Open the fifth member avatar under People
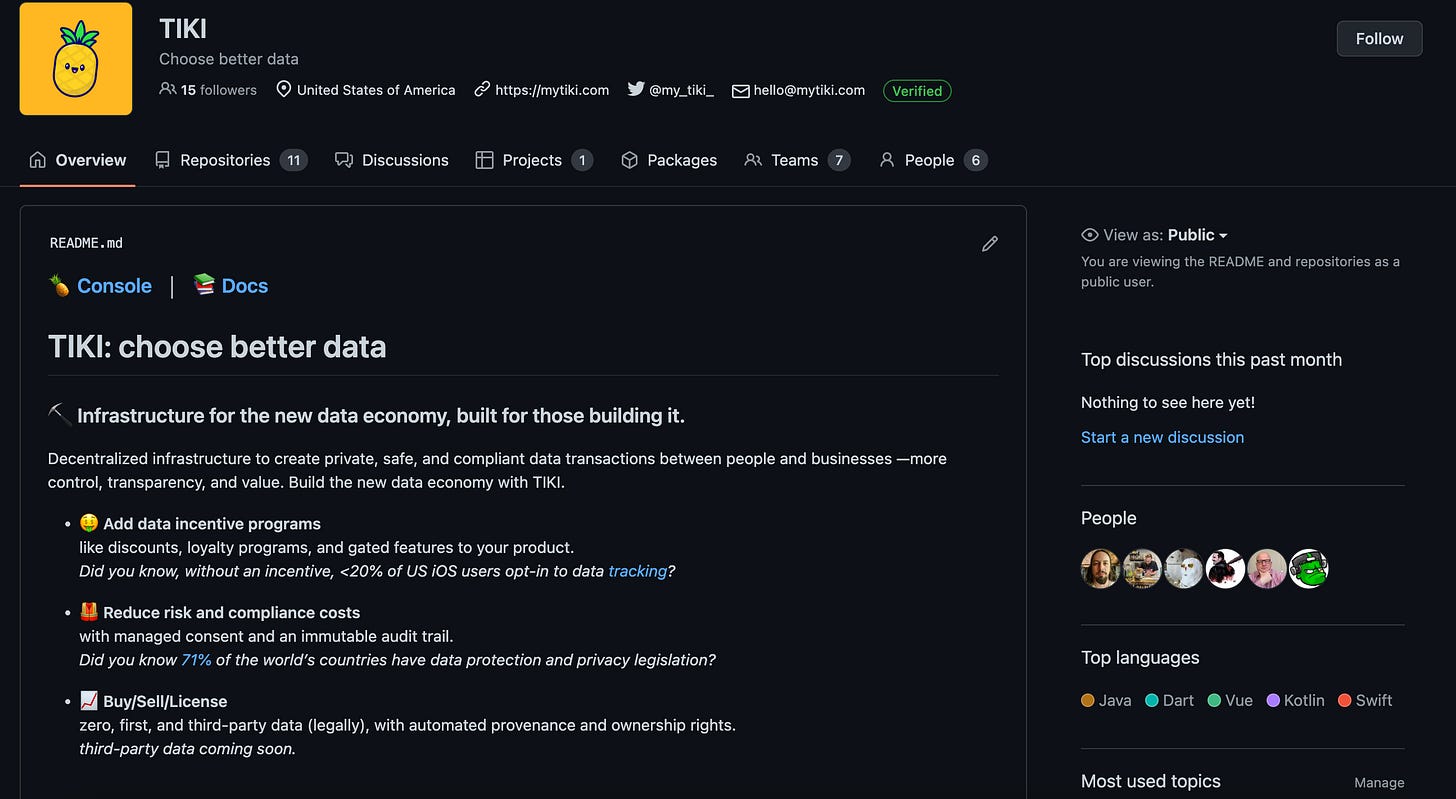Image resolution: width=1456 pixels, height=799 pixels. tap(1267, 569)
